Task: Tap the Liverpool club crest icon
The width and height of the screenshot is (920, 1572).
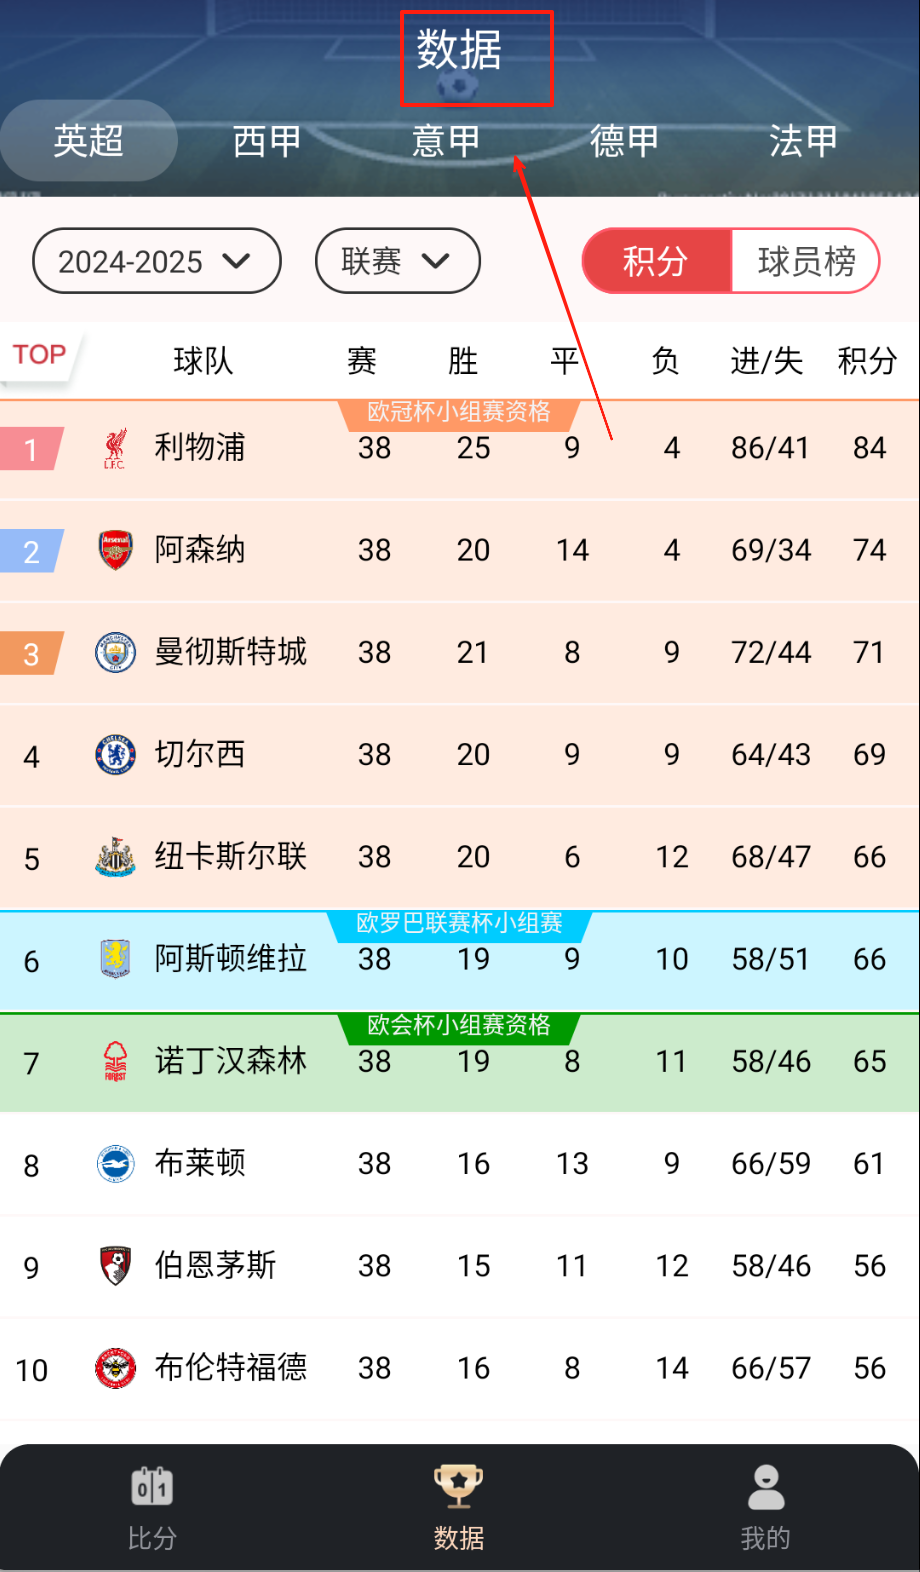Action: pyautogui.click(x=115, y=449)
